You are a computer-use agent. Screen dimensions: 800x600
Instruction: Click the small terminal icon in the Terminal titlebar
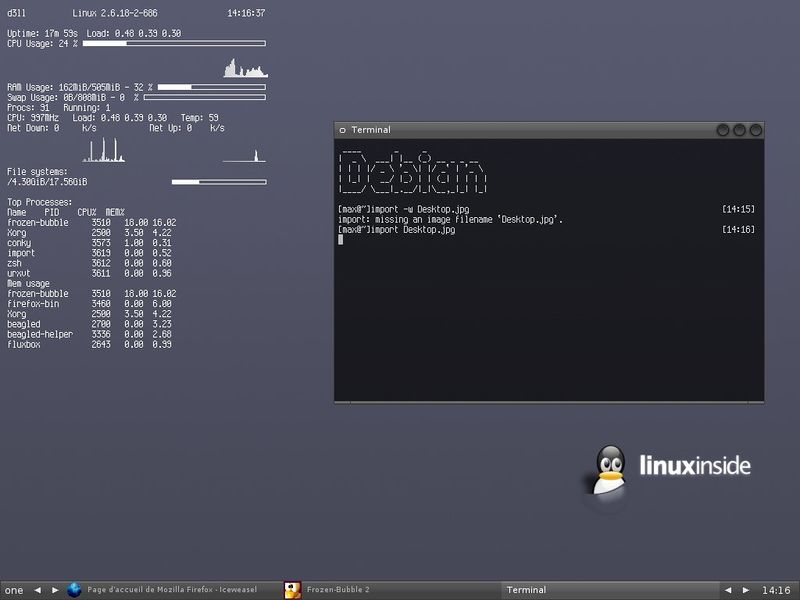[x=344, y=130]
